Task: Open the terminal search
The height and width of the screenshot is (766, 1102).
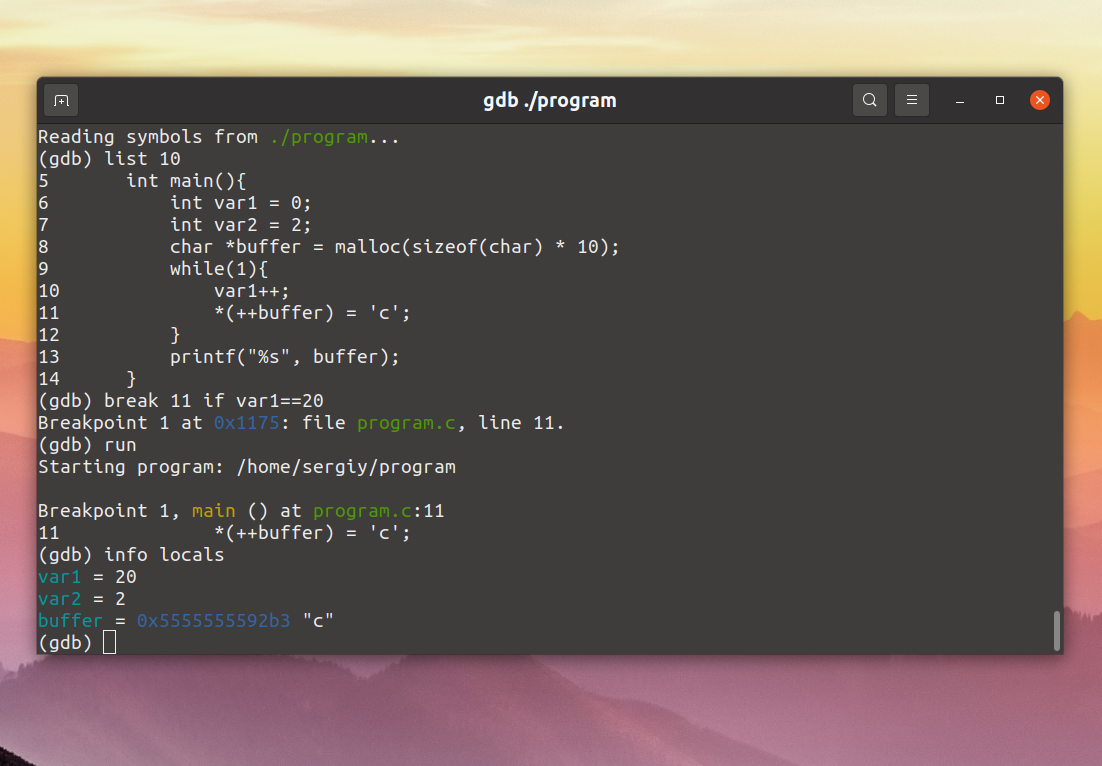Action: point(869,100)
